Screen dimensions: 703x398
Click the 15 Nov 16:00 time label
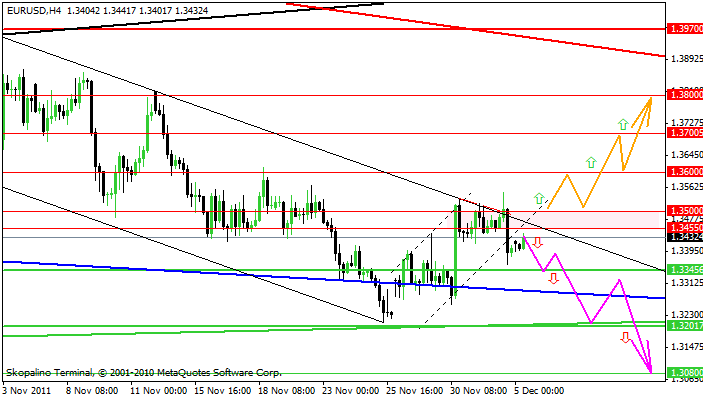223,391
